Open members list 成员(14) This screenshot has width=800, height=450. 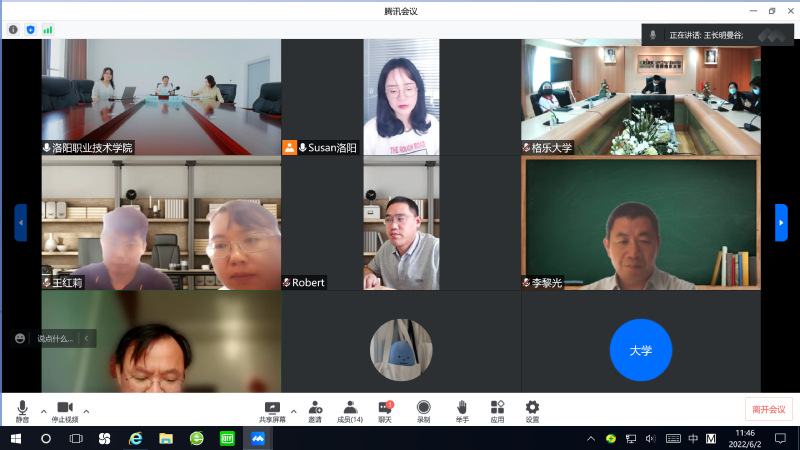click(x=350, y=410)
